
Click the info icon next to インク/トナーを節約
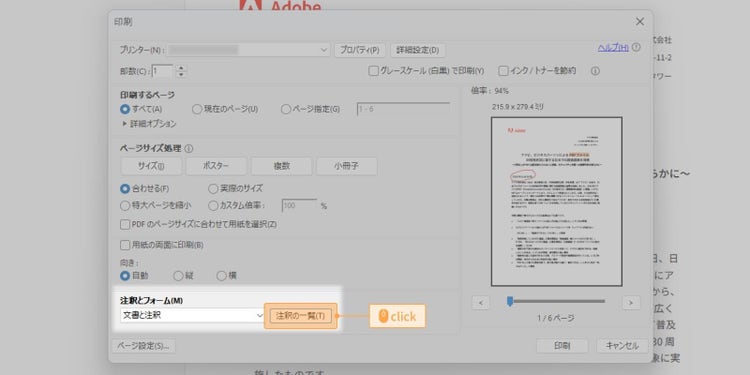pos(595,71)
